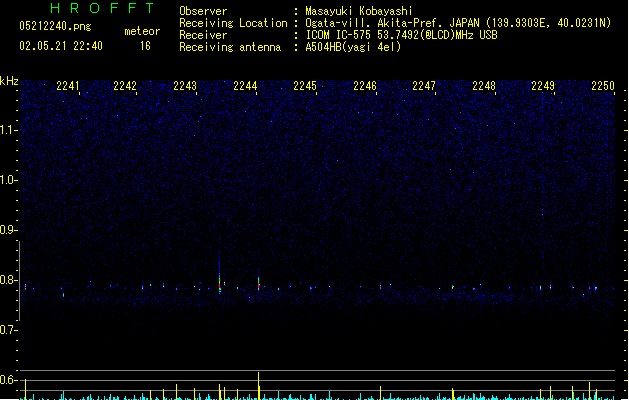The width and height of the screenshot is (629, 400).
Task: Click the tallest yellow spike in the power graph
Action: (x=258, y=386)
